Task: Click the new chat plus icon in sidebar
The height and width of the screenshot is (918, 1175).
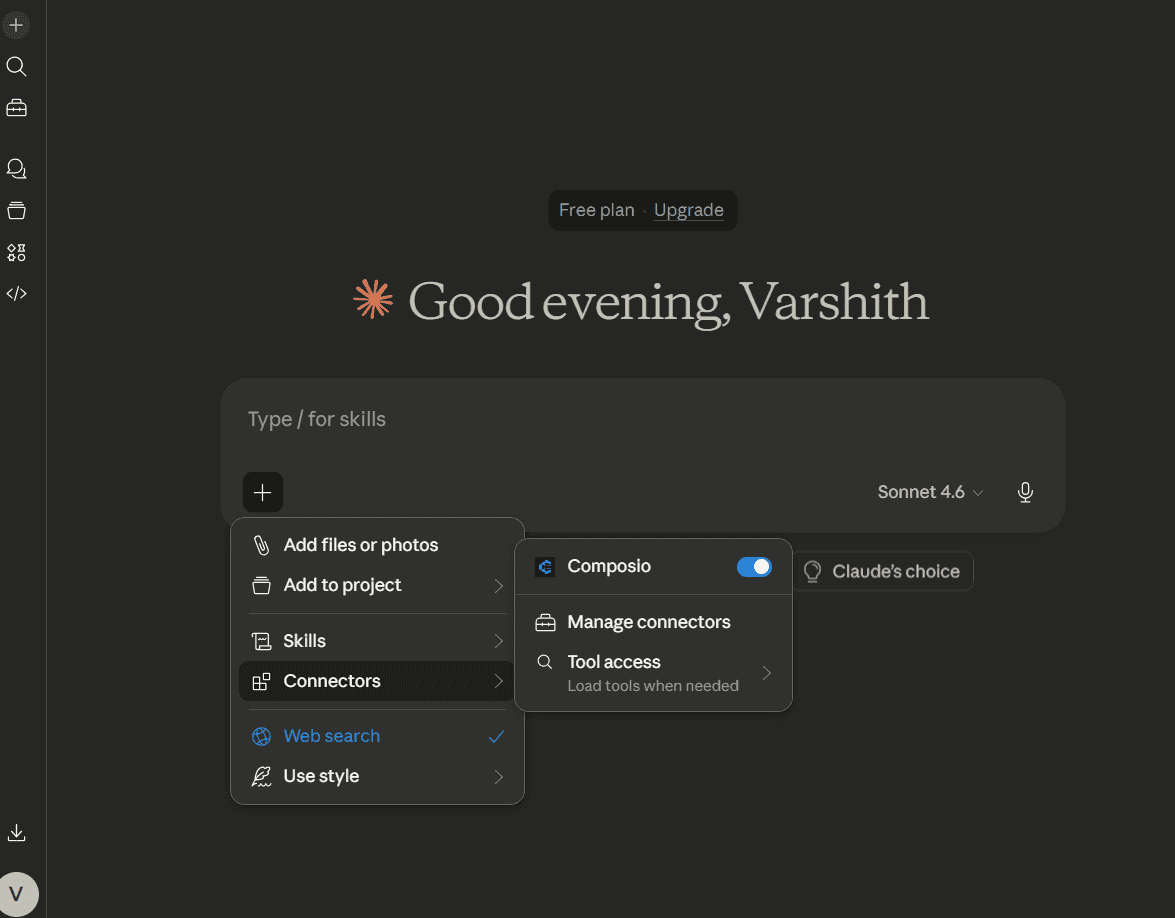Action: [16, 25]
